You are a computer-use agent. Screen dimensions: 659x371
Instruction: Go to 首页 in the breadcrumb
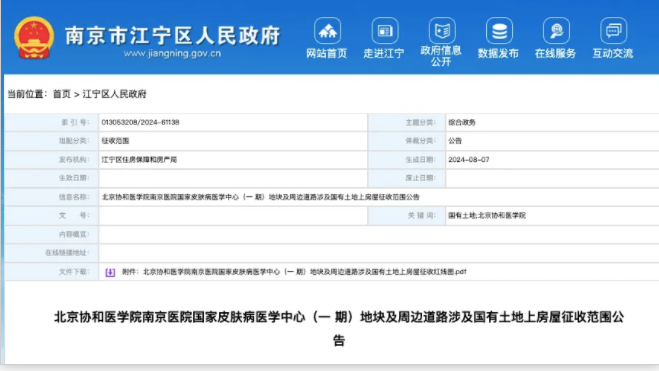pos(61,94)
